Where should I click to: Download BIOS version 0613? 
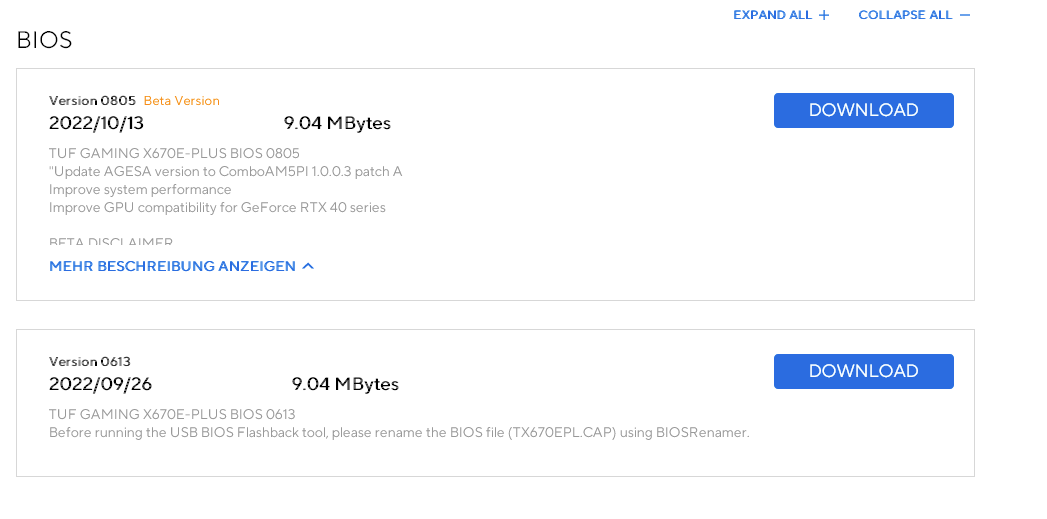[x=863, y=371]
